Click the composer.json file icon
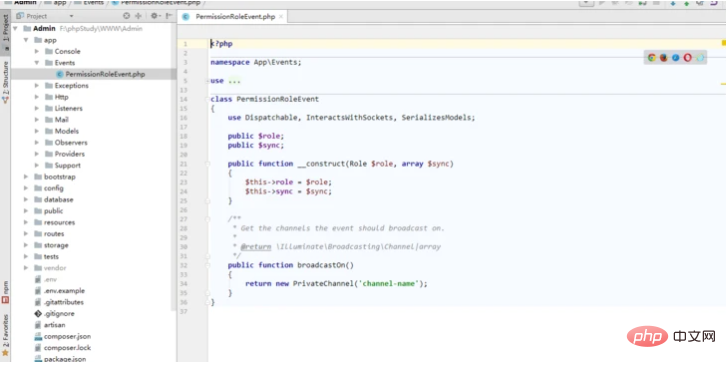Viewport: 726px width, 369px height. tap(38, 337)
